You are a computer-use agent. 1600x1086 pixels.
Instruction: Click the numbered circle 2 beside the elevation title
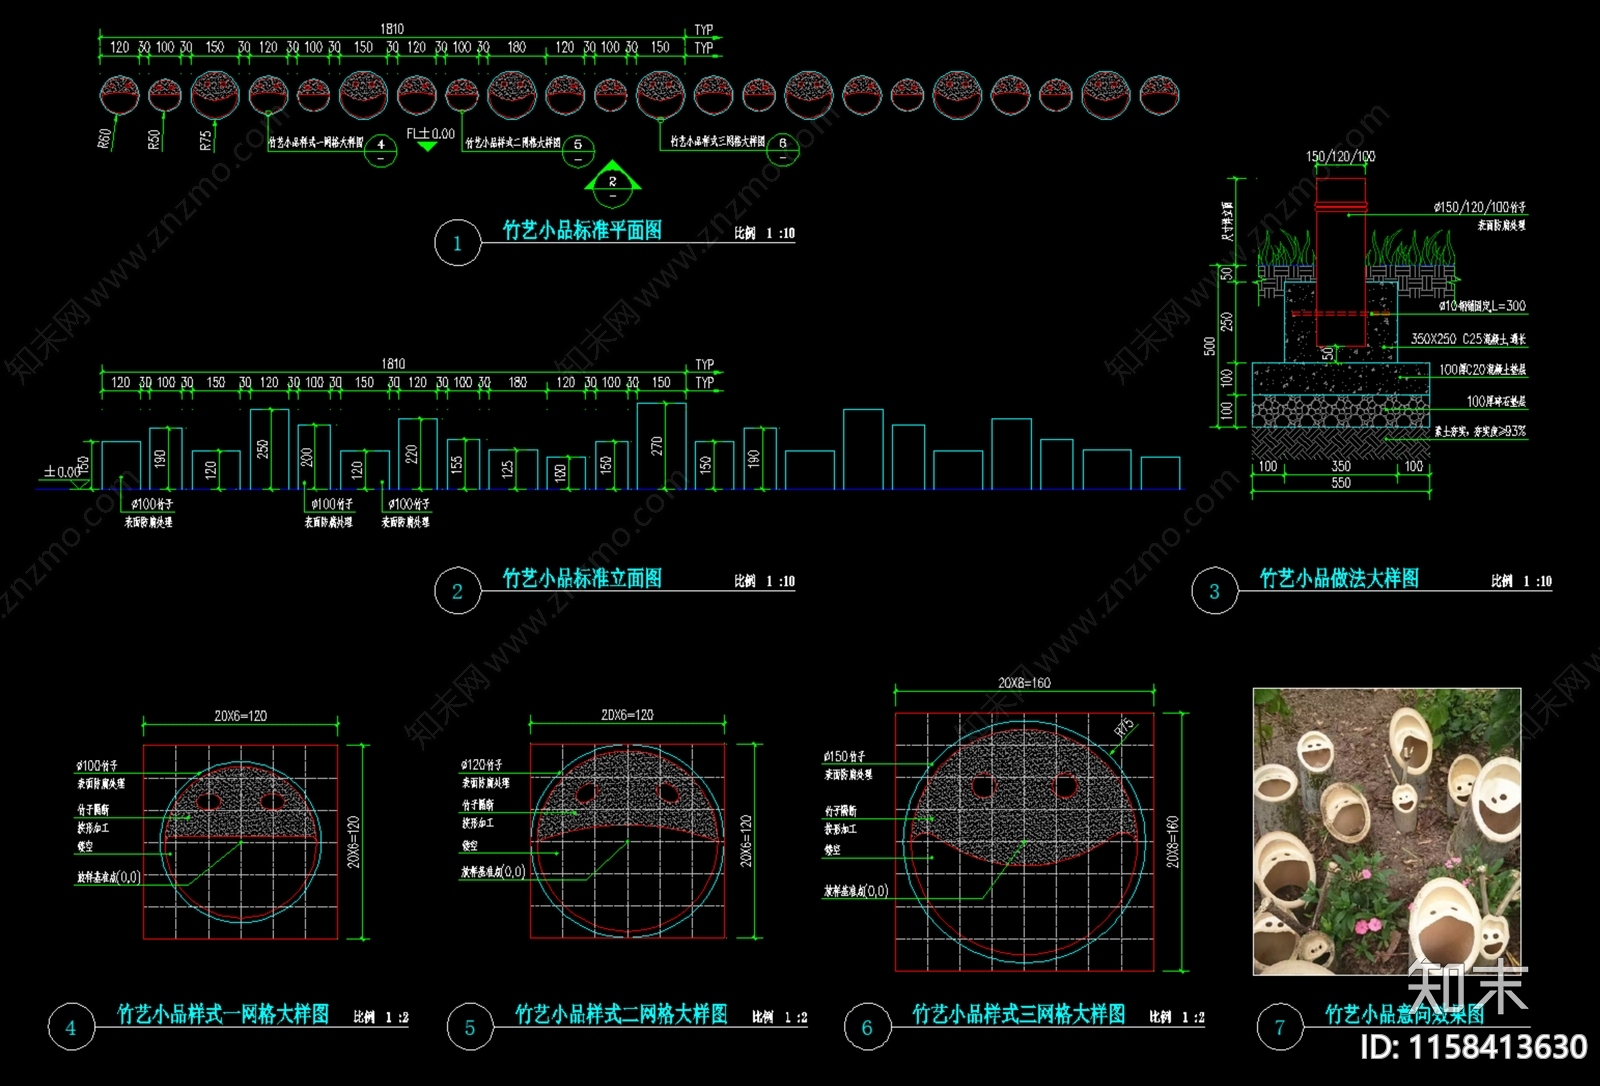click(x=457, y=591)
